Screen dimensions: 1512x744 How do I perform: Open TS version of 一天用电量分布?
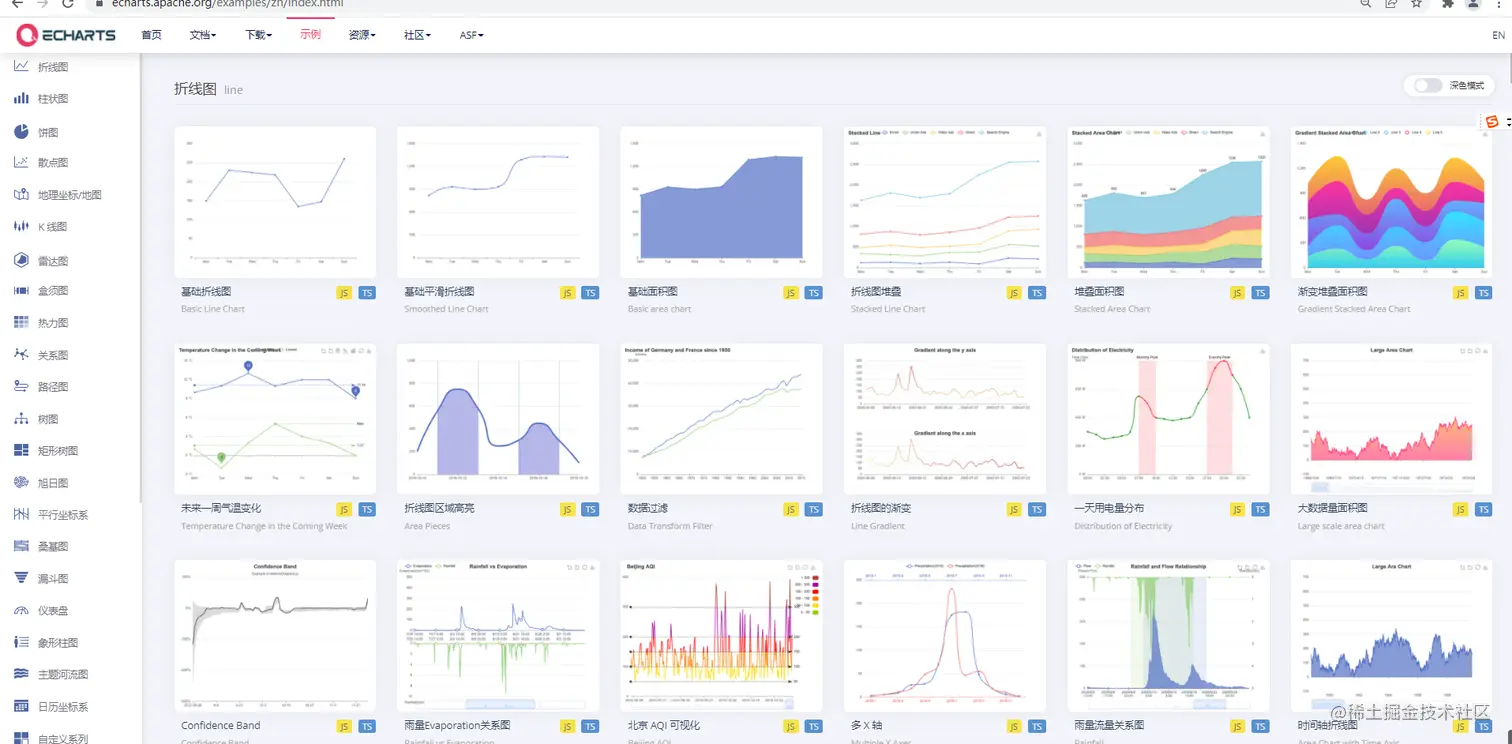pos(1260,510)
